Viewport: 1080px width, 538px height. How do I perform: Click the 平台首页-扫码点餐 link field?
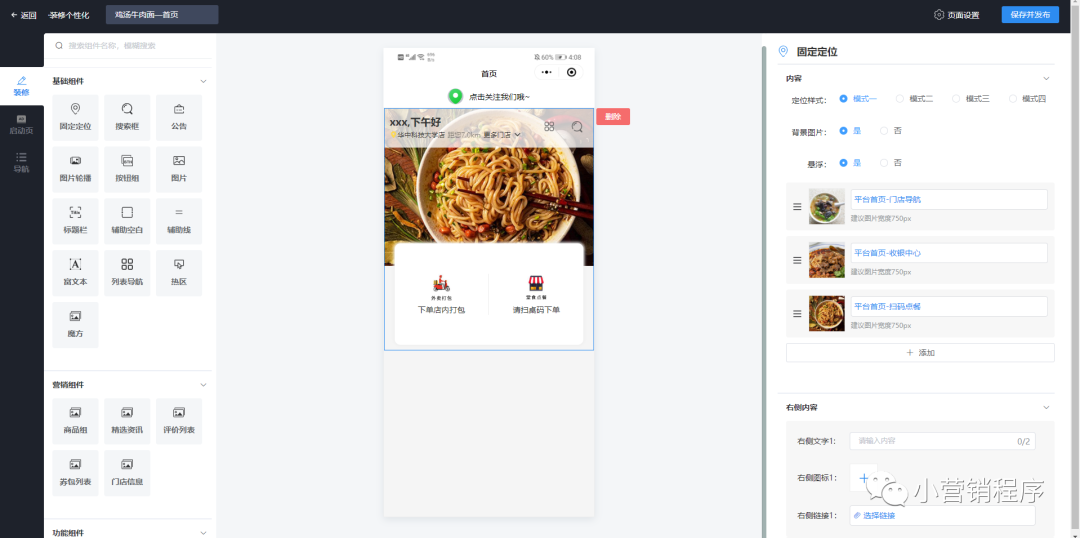949,306
